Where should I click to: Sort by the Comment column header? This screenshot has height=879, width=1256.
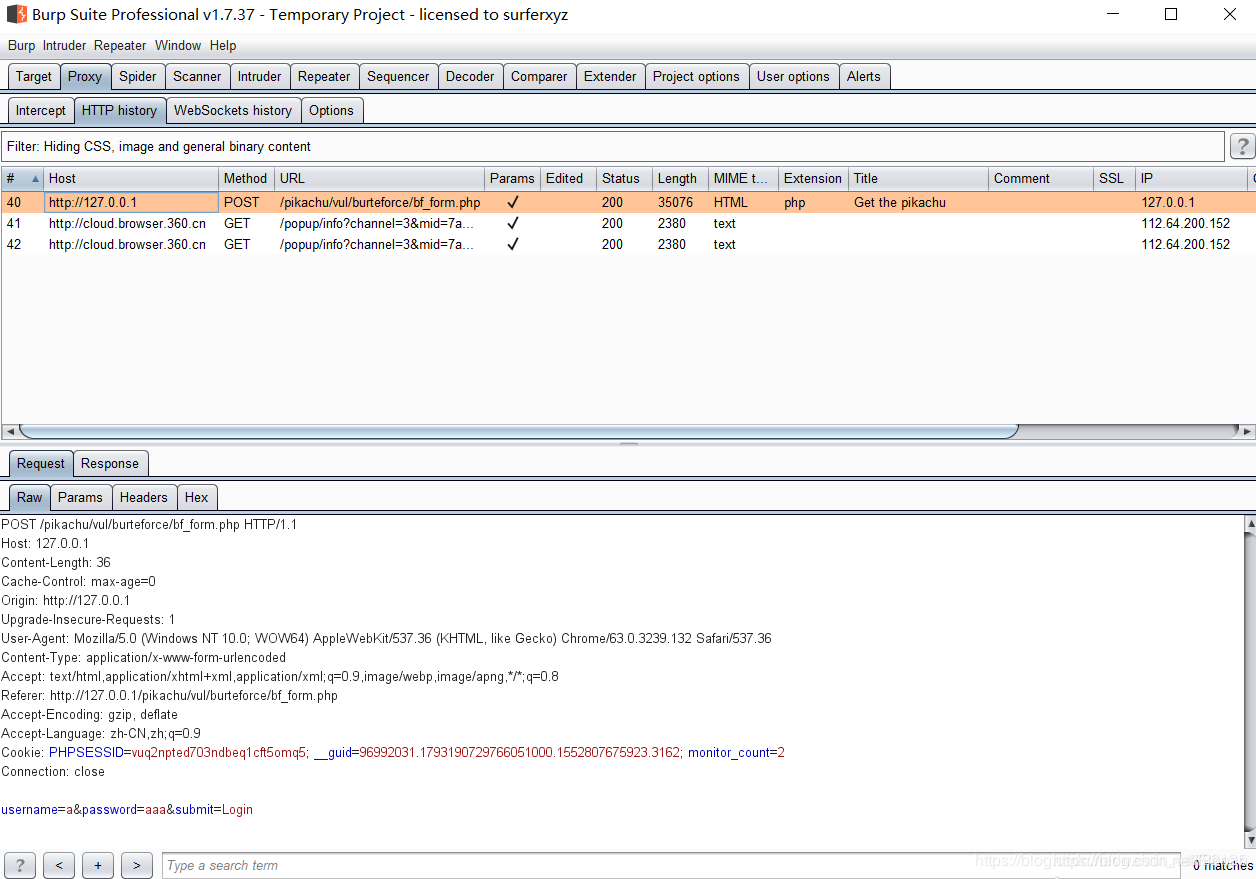click(1041, 179)
